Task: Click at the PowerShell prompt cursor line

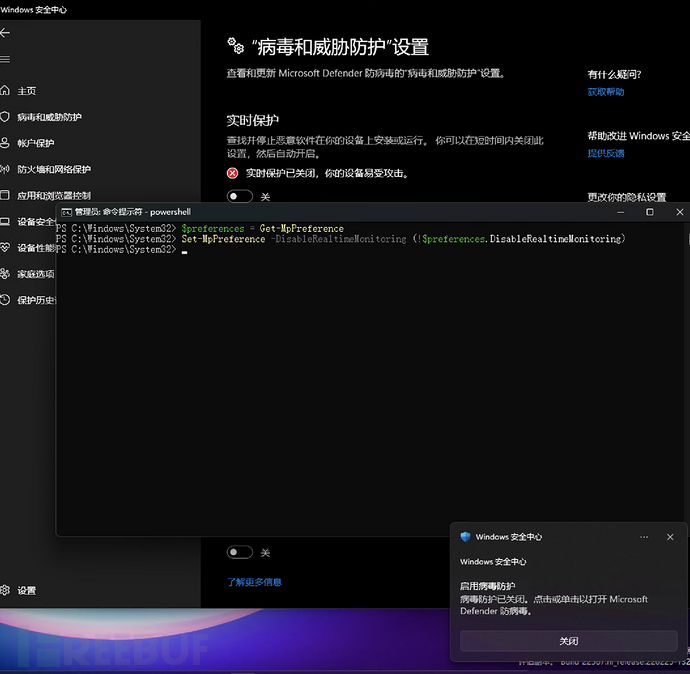Action: [184, 250]
